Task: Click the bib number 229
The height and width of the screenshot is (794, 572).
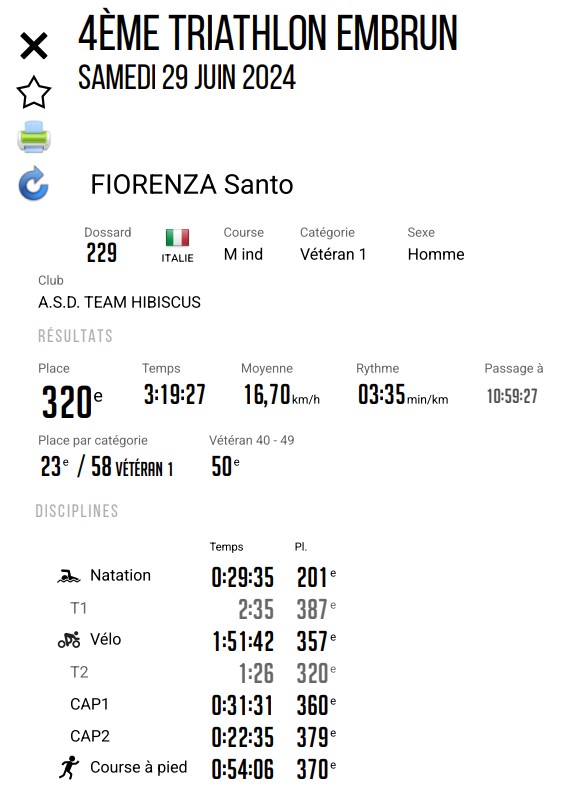Action: pos(101,253)
